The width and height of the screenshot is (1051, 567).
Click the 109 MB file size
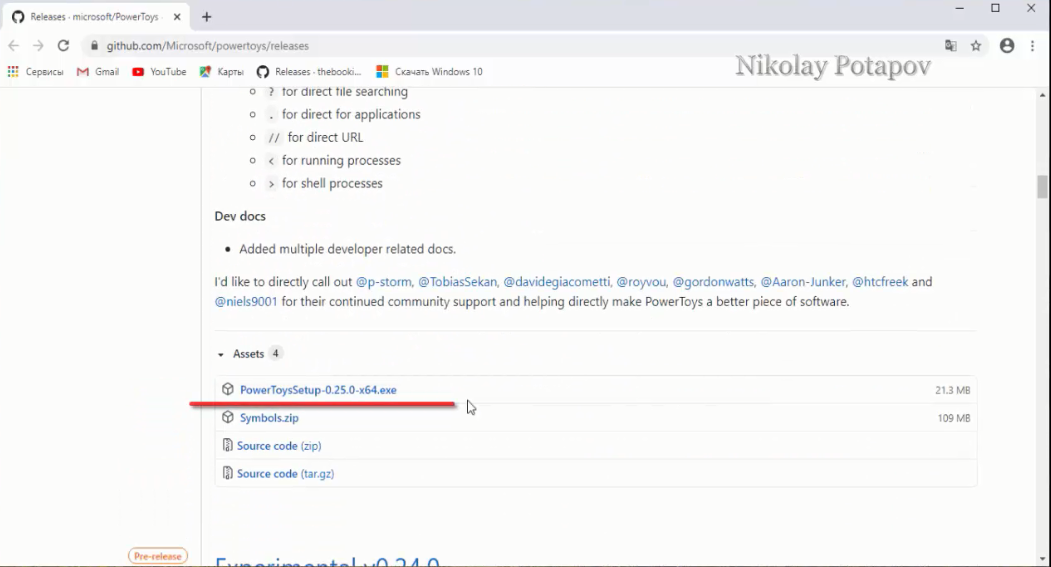tap(954, 418)
